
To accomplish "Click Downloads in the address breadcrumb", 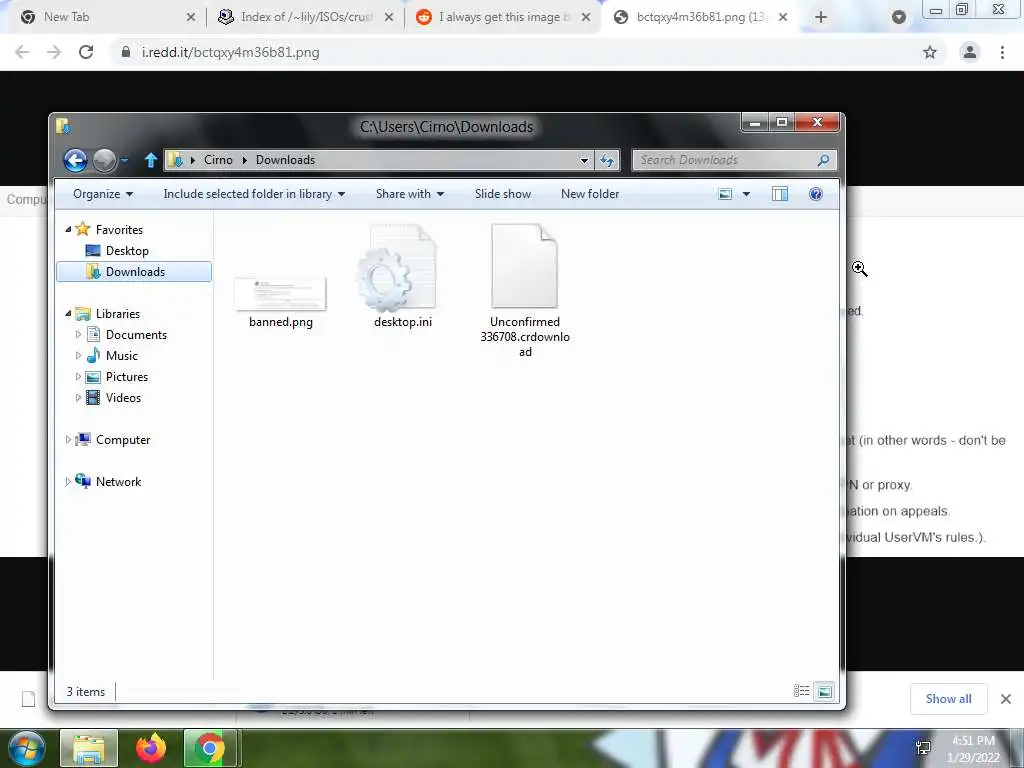I will click(x=285, y=160).
